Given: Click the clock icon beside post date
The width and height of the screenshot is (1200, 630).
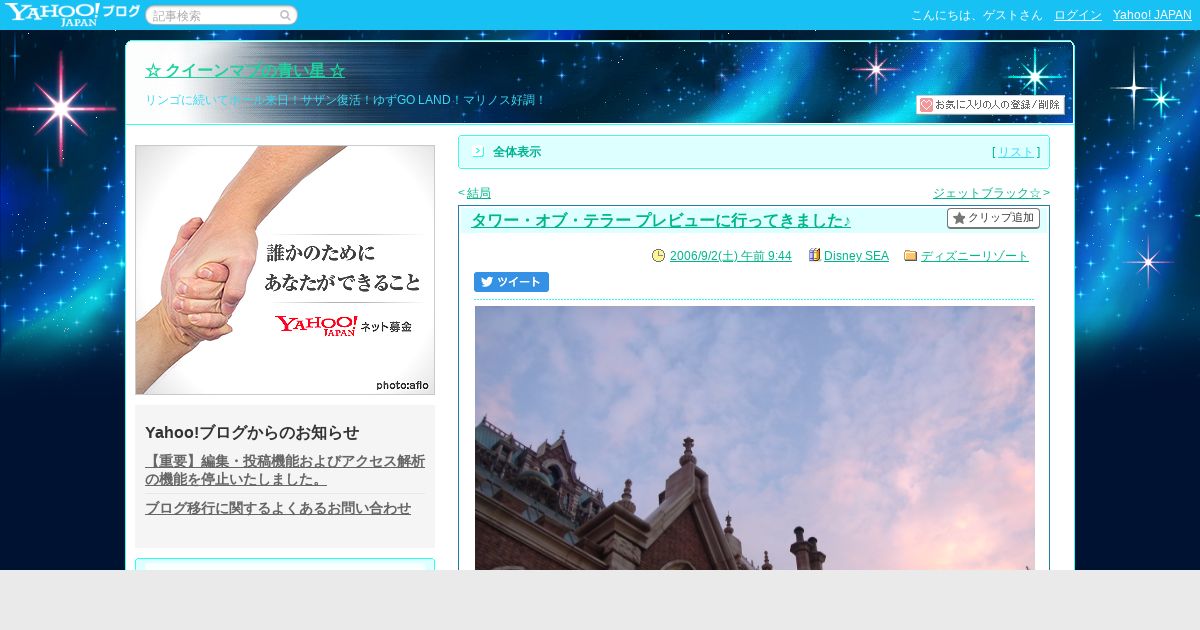Looking at the screenshot, I should (x=658, y=256).
